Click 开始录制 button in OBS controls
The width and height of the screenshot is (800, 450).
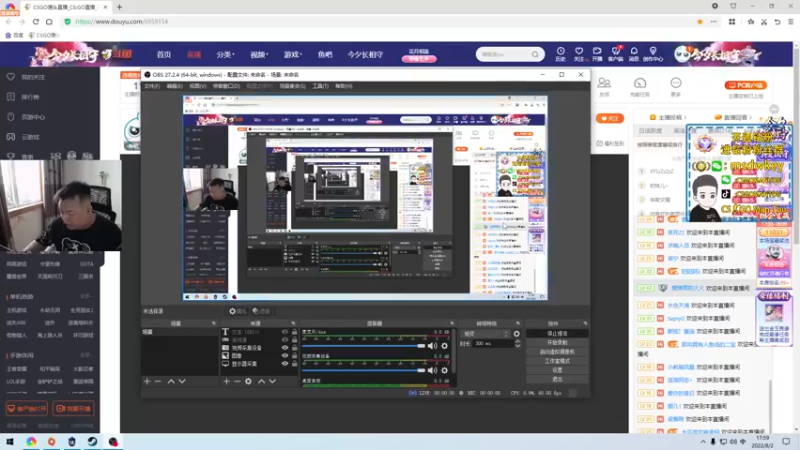(557, 343)
